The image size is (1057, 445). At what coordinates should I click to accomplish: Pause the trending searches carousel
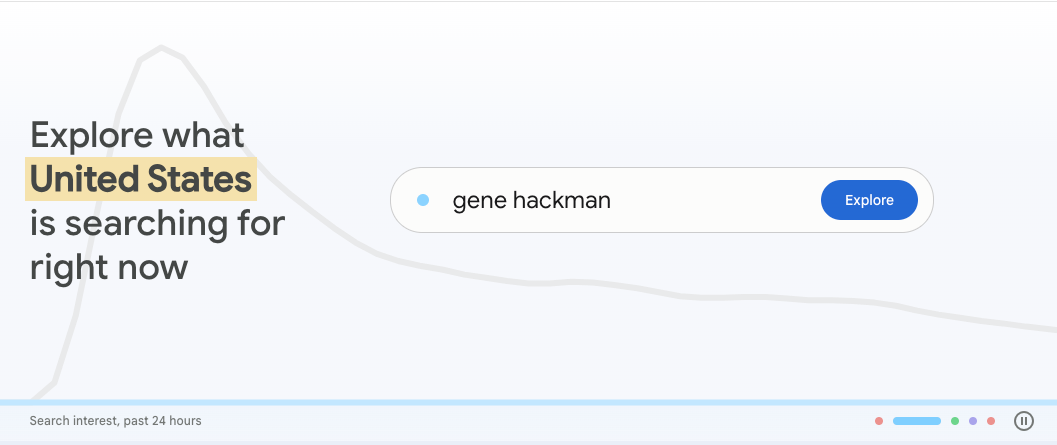point(1023,421)
